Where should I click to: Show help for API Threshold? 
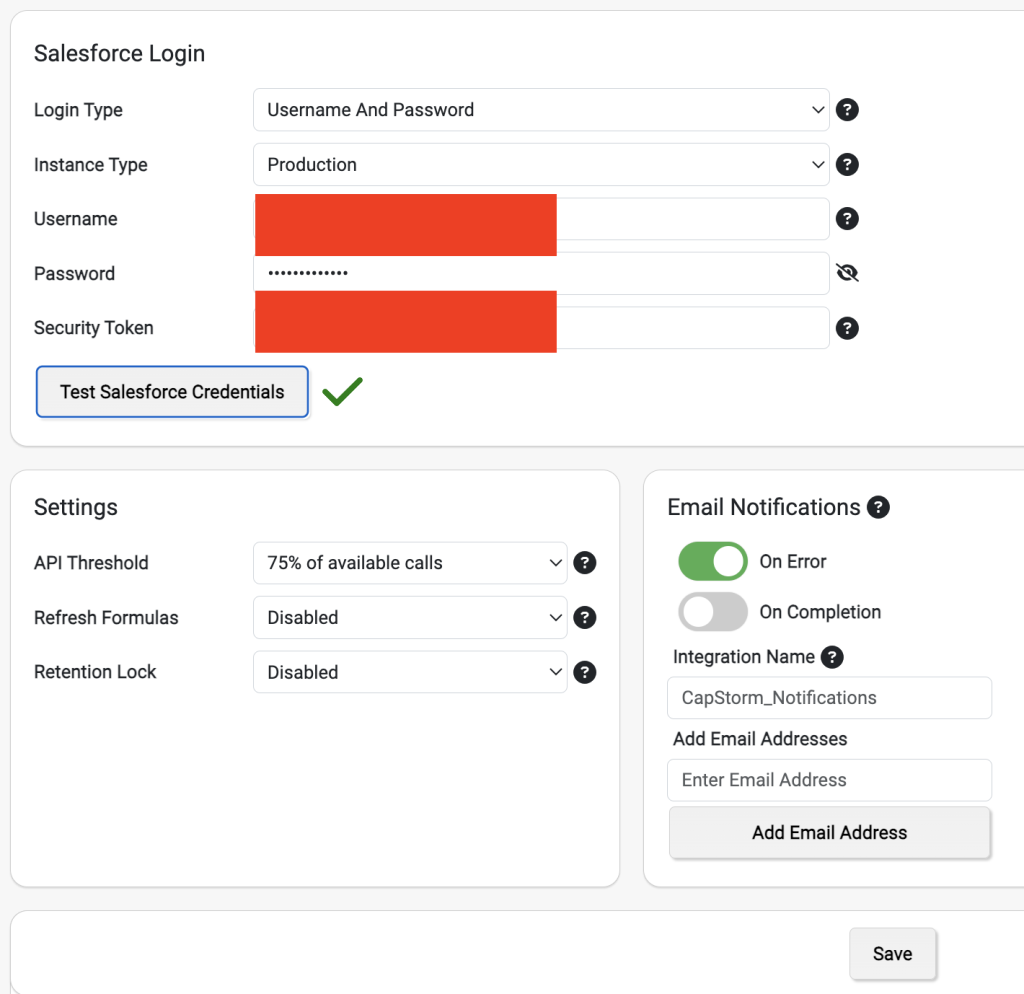584,563
